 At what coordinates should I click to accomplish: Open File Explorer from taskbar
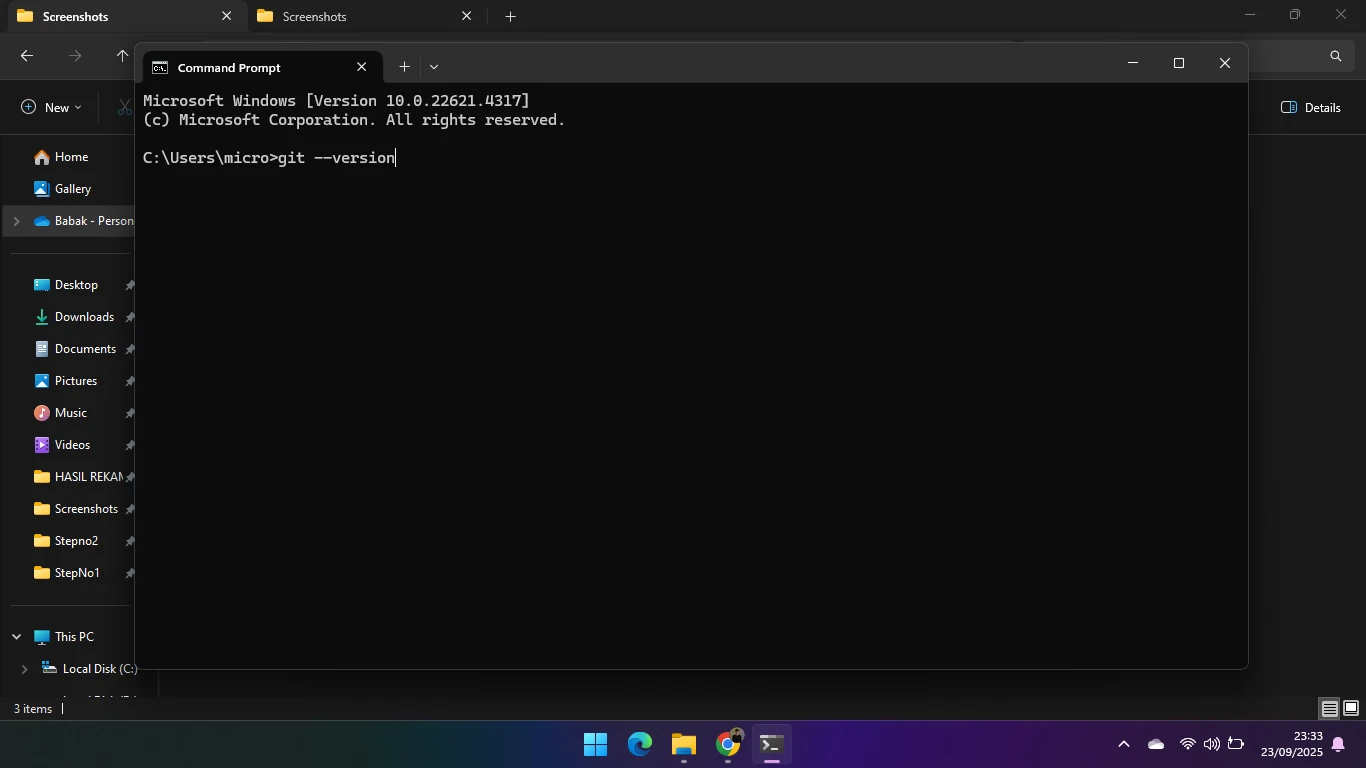(x=684, y=745)
